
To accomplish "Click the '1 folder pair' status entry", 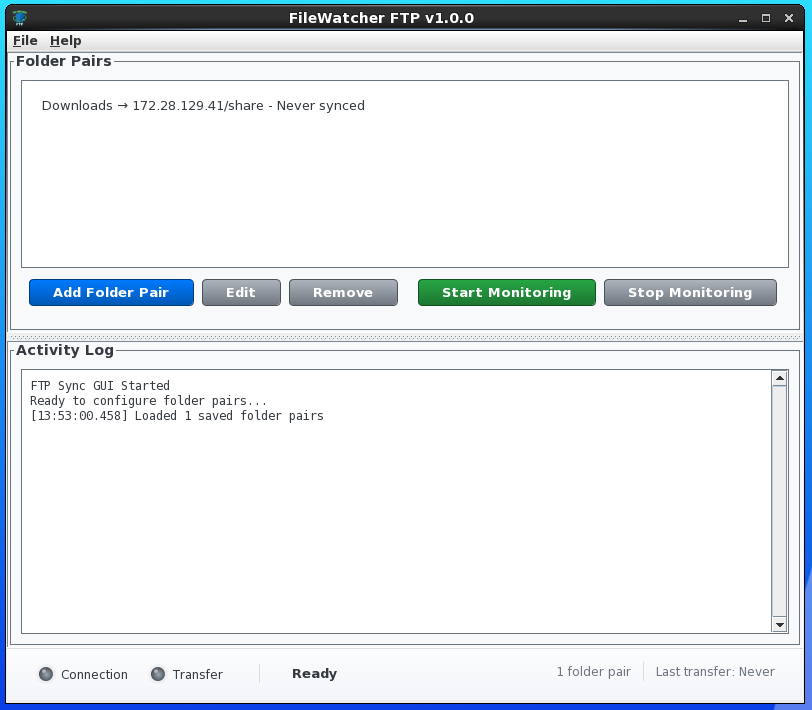I will [x=593, y=672].
